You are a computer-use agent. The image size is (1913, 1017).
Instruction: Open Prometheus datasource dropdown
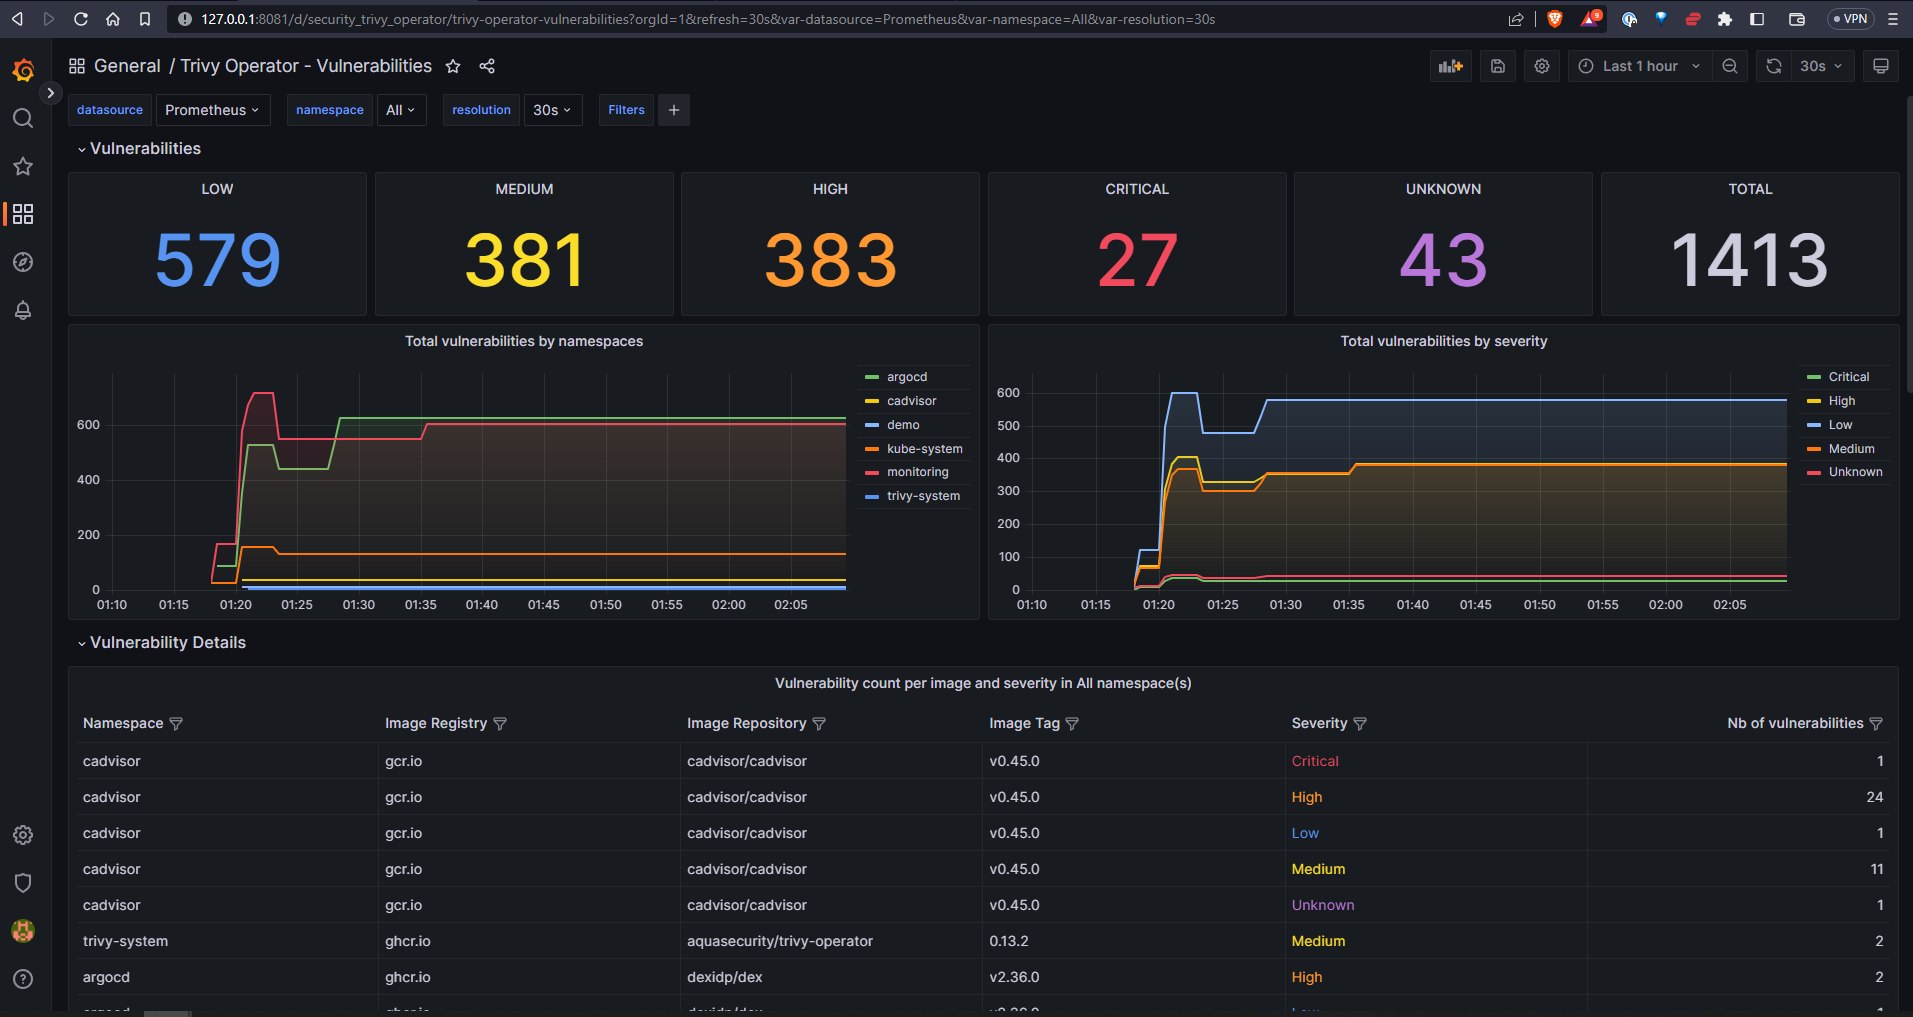click(212, 110)
